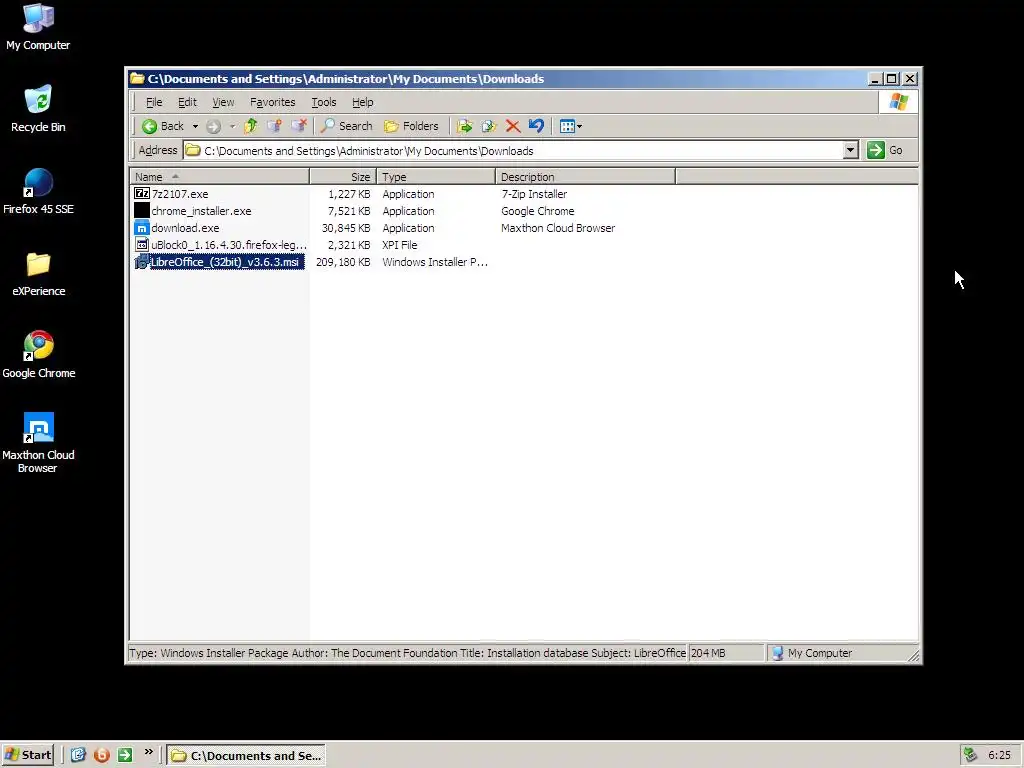This screenshot has width=1024, height=768.
Task: Click LibreOffice_(32bit)_v3.6.3.msi file name
Action: point(225,262)
